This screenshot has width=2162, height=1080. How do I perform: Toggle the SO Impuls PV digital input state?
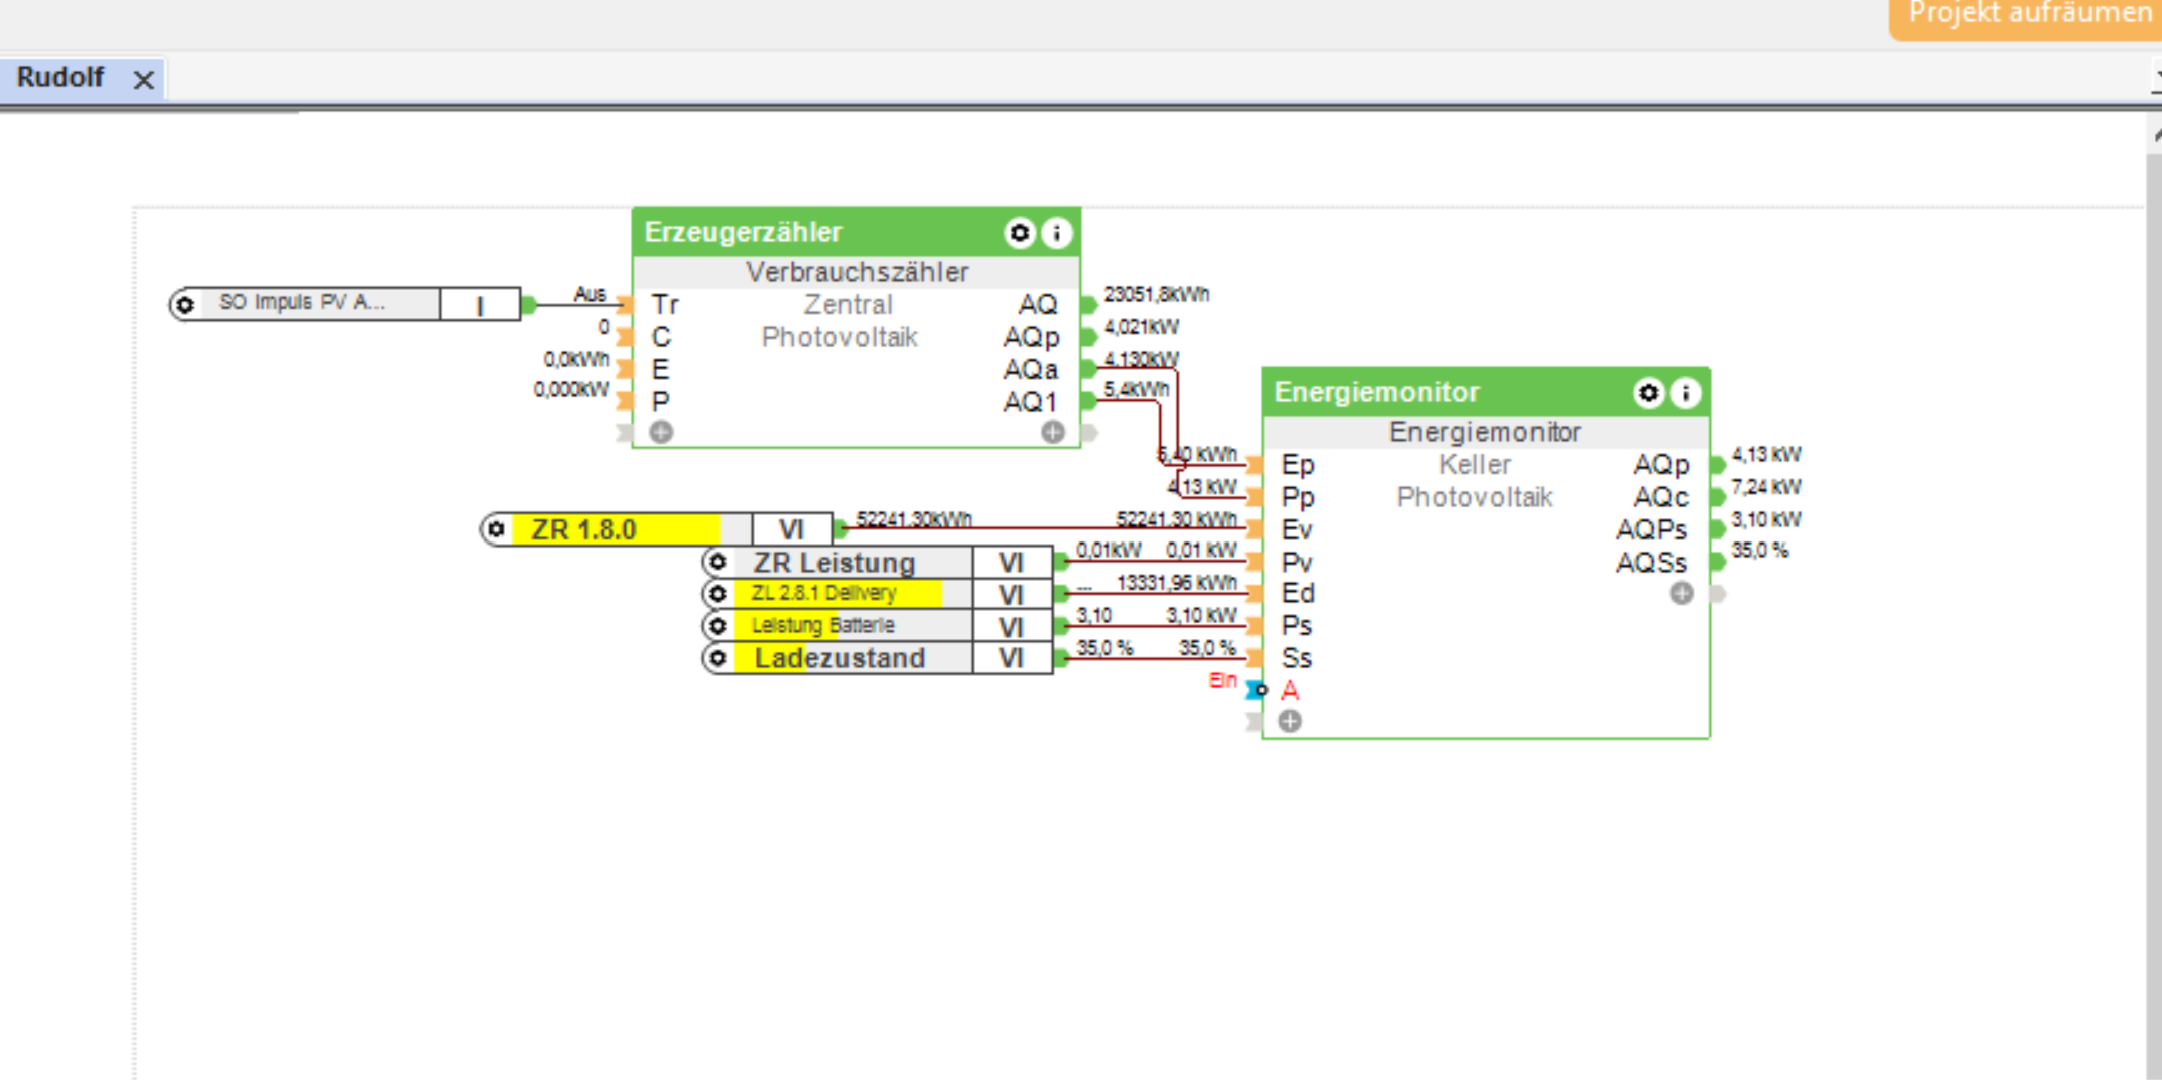click(x=480, y=305)
